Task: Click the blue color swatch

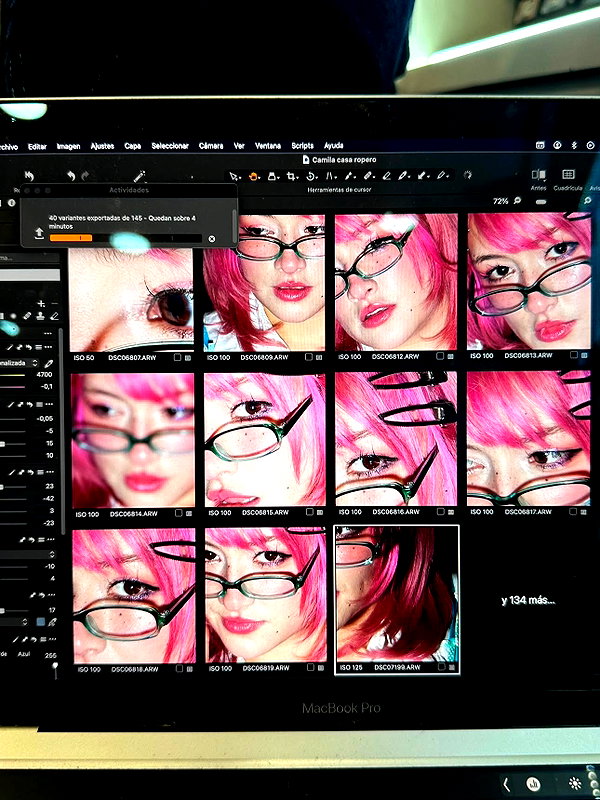Action: (x=41, y=622)
